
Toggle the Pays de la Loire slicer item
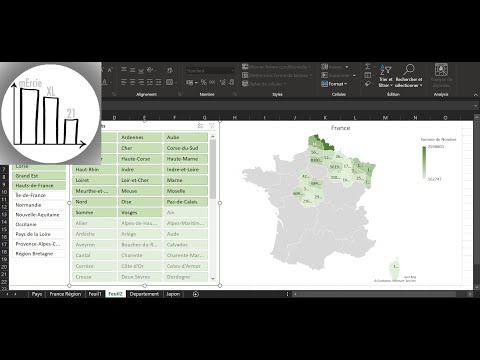tap(39, 234)
